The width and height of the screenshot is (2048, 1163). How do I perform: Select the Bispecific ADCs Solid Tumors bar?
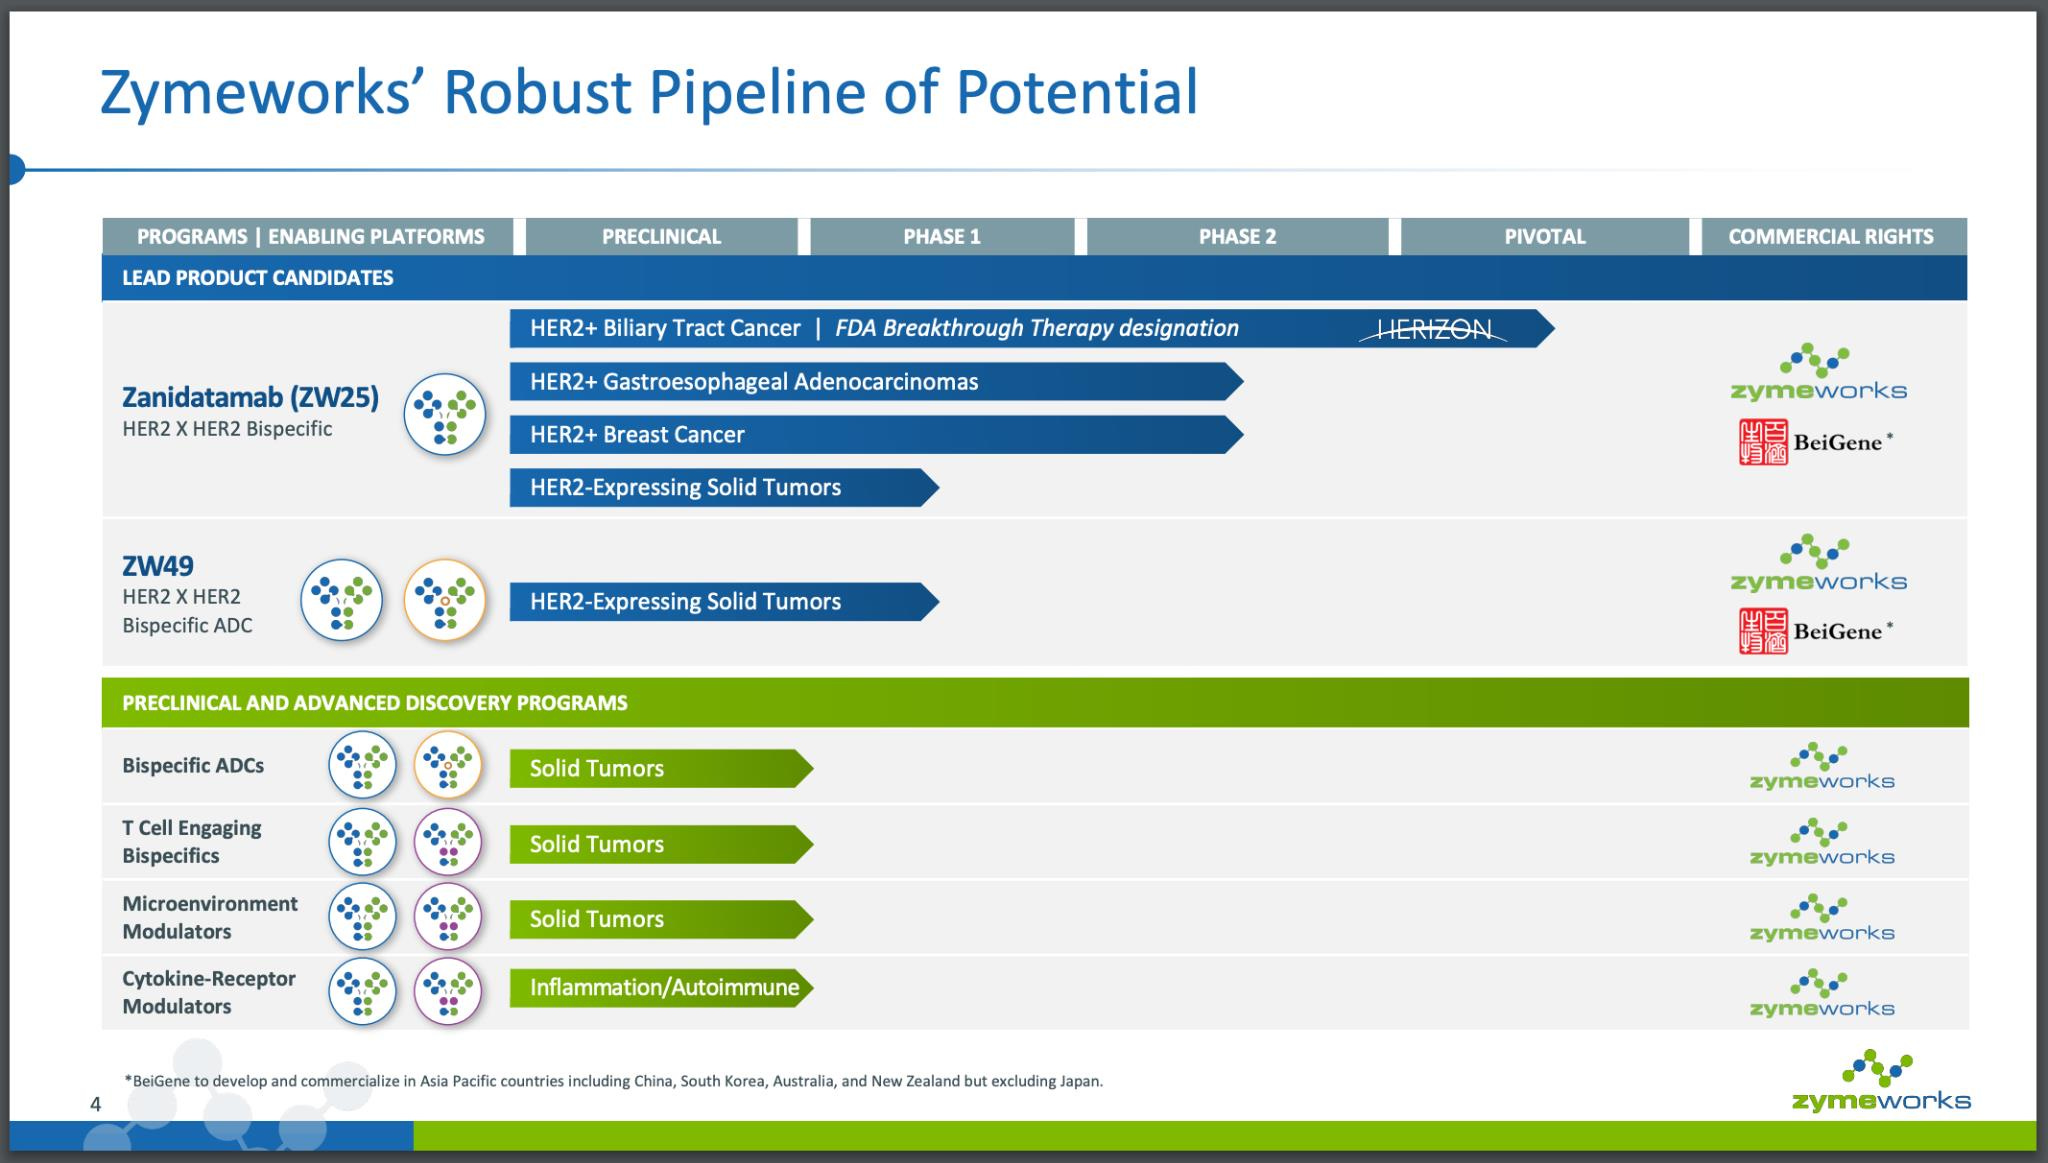(661, 768)
